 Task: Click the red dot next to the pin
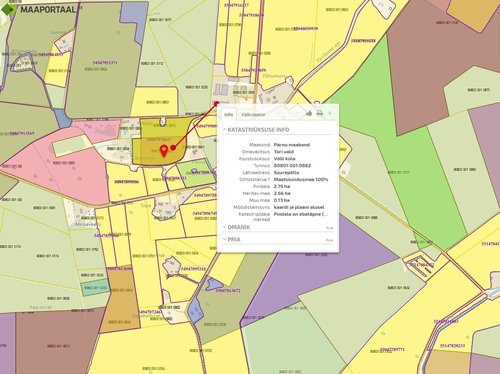coord(173,147)
